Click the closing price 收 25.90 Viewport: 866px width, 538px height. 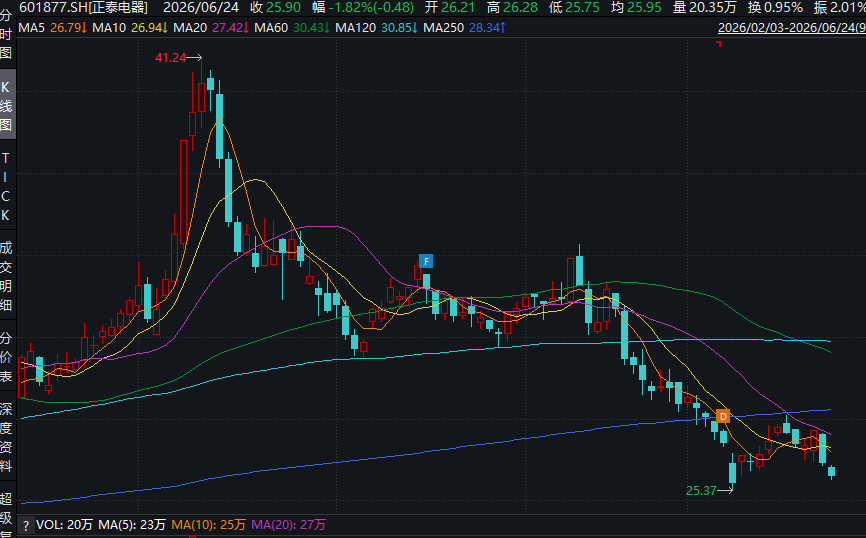pyautogui.click(x=276, y=7)
